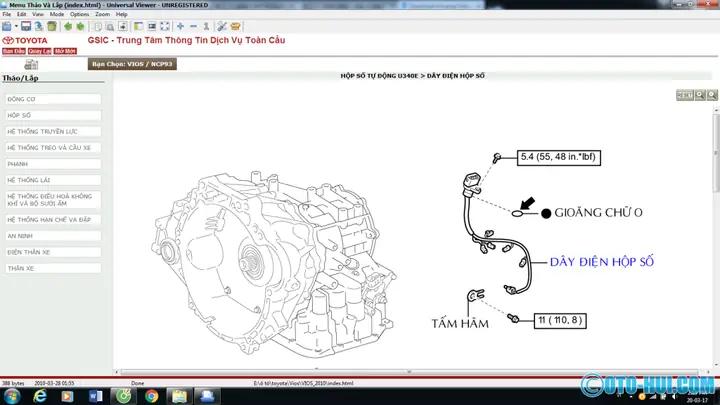Open the file explorer folder on the taskbar
This screenshot has height=405, width=720.
click(x=179, y=396)
